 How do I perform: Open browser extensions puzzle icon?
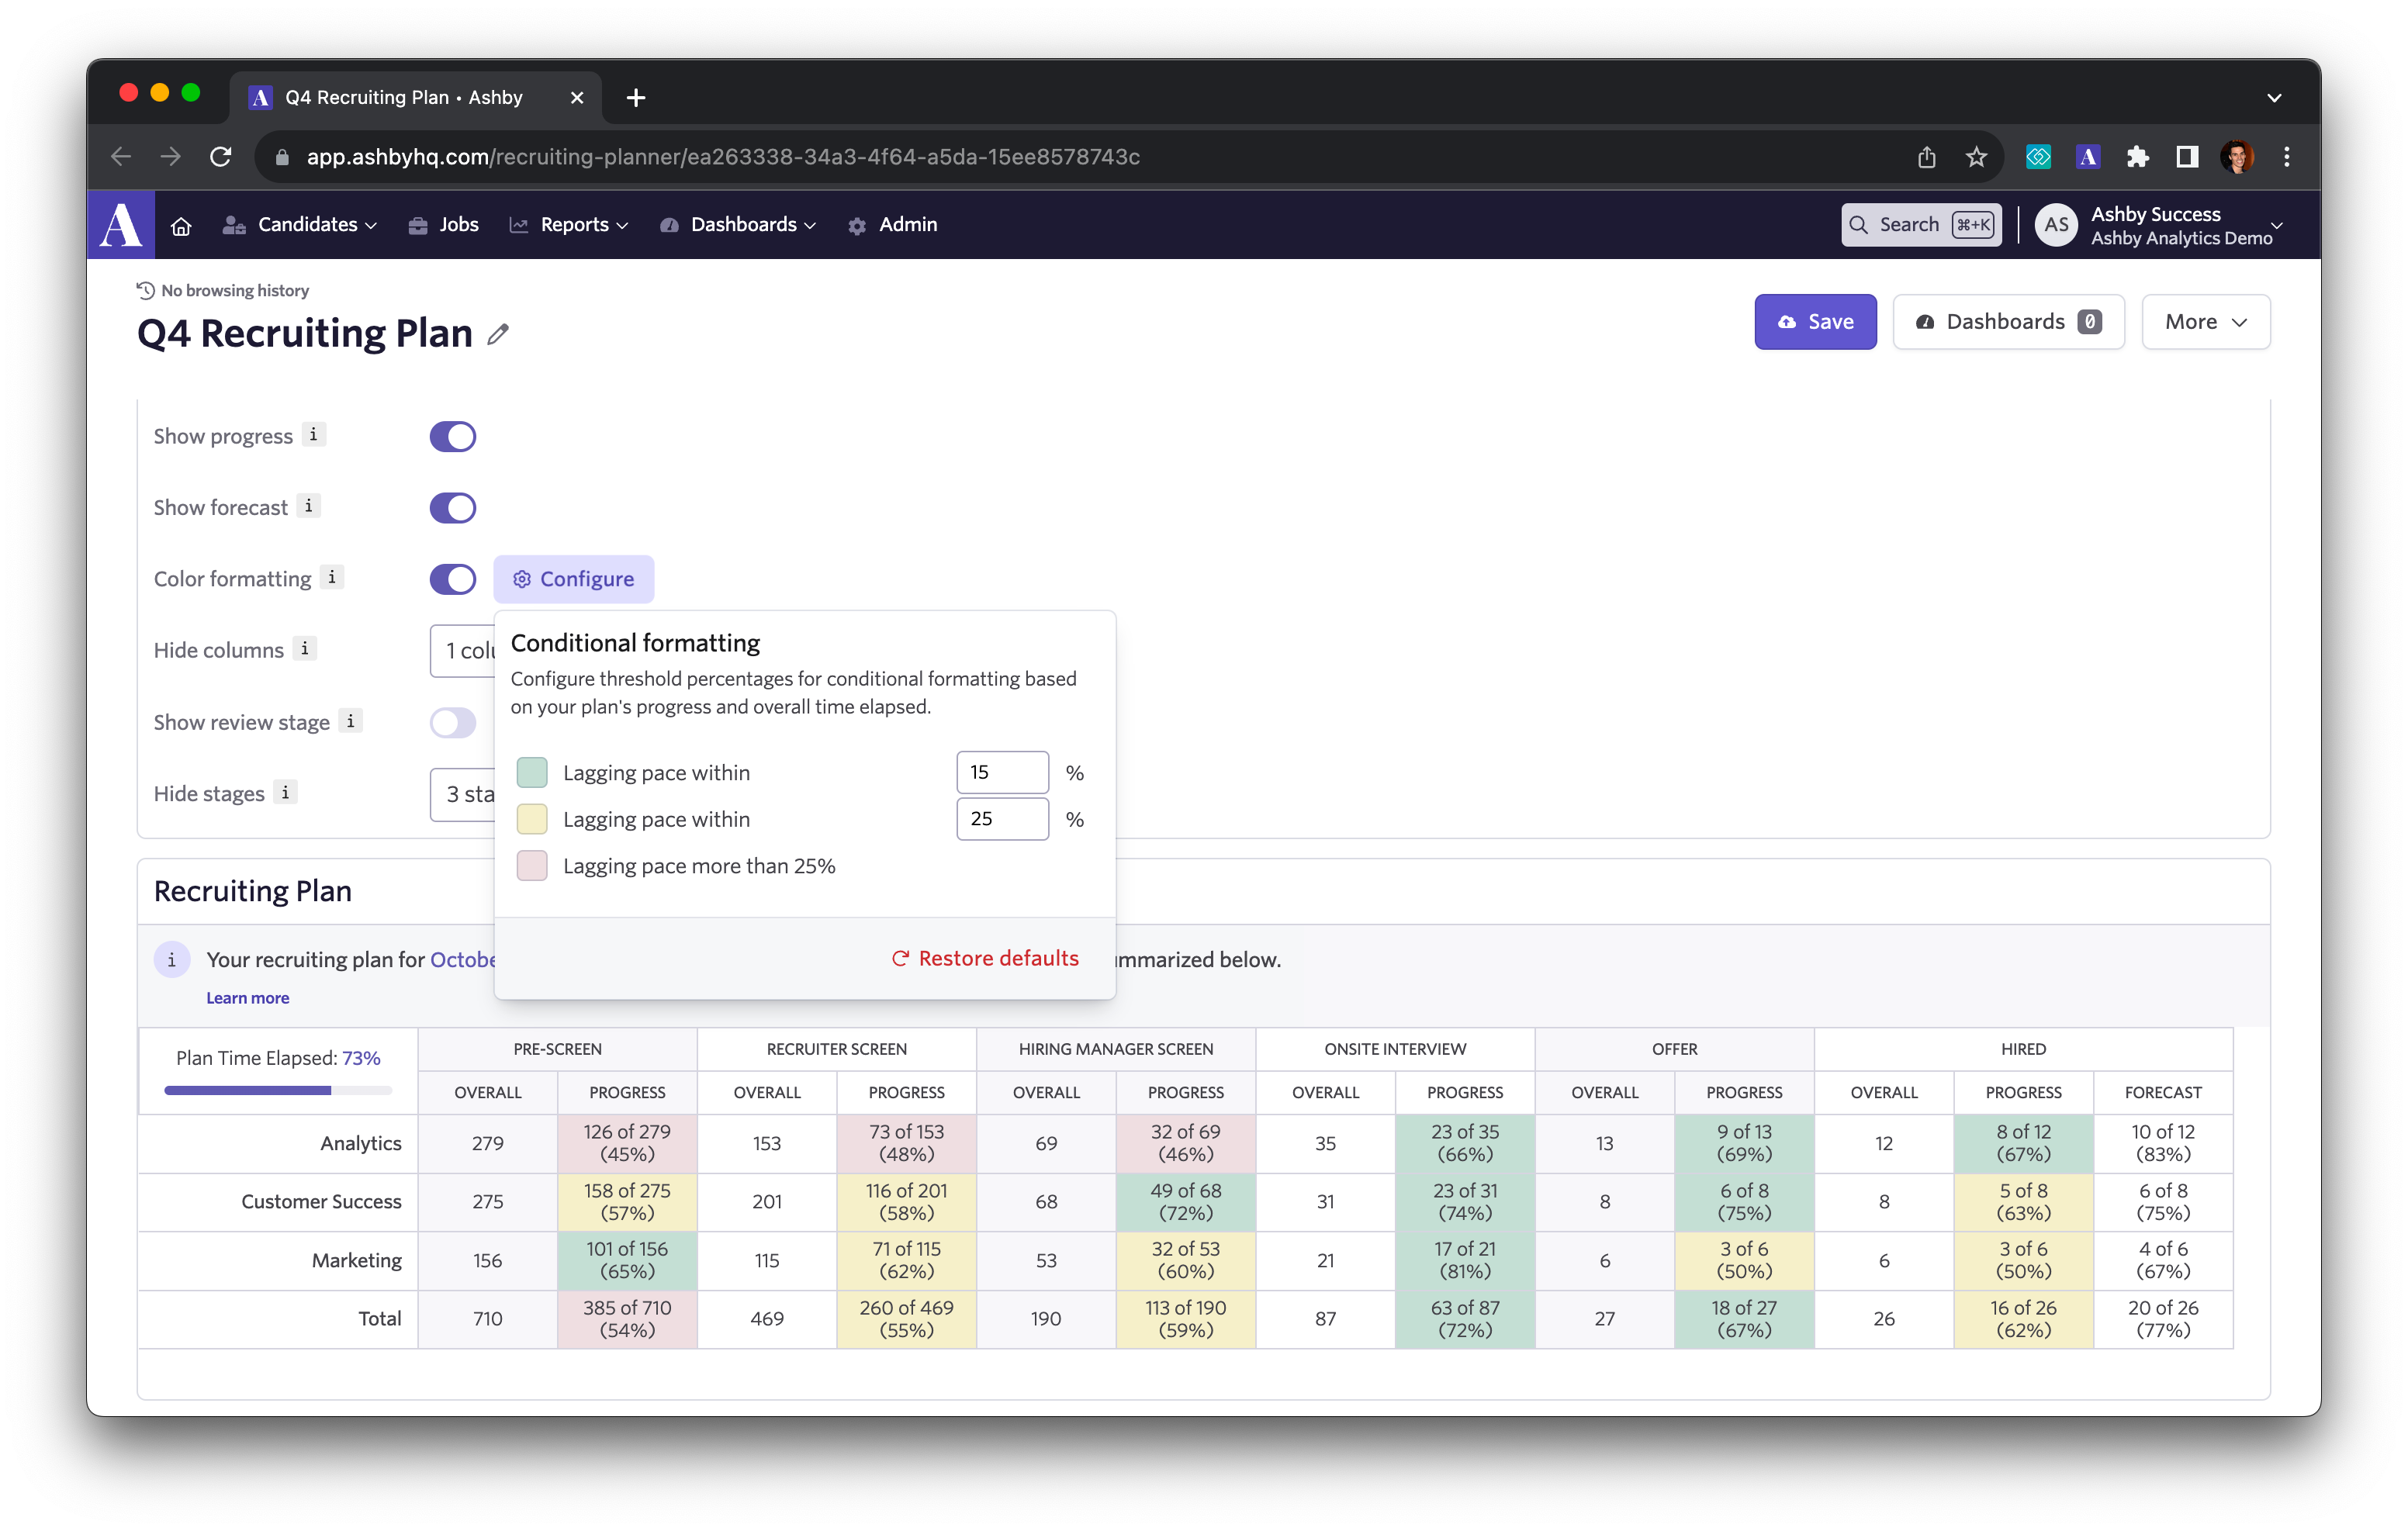(x=2137, y=157)
